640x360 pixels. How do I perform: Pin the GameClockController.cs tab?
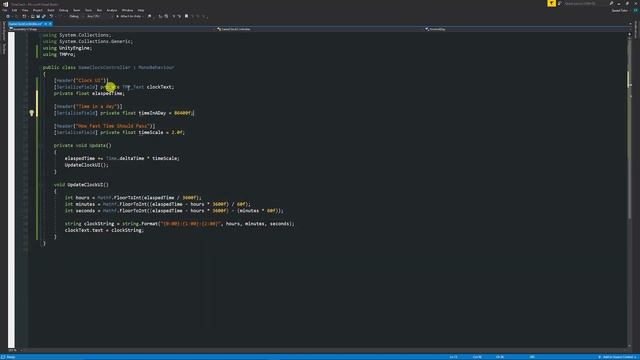pos(46,24)
